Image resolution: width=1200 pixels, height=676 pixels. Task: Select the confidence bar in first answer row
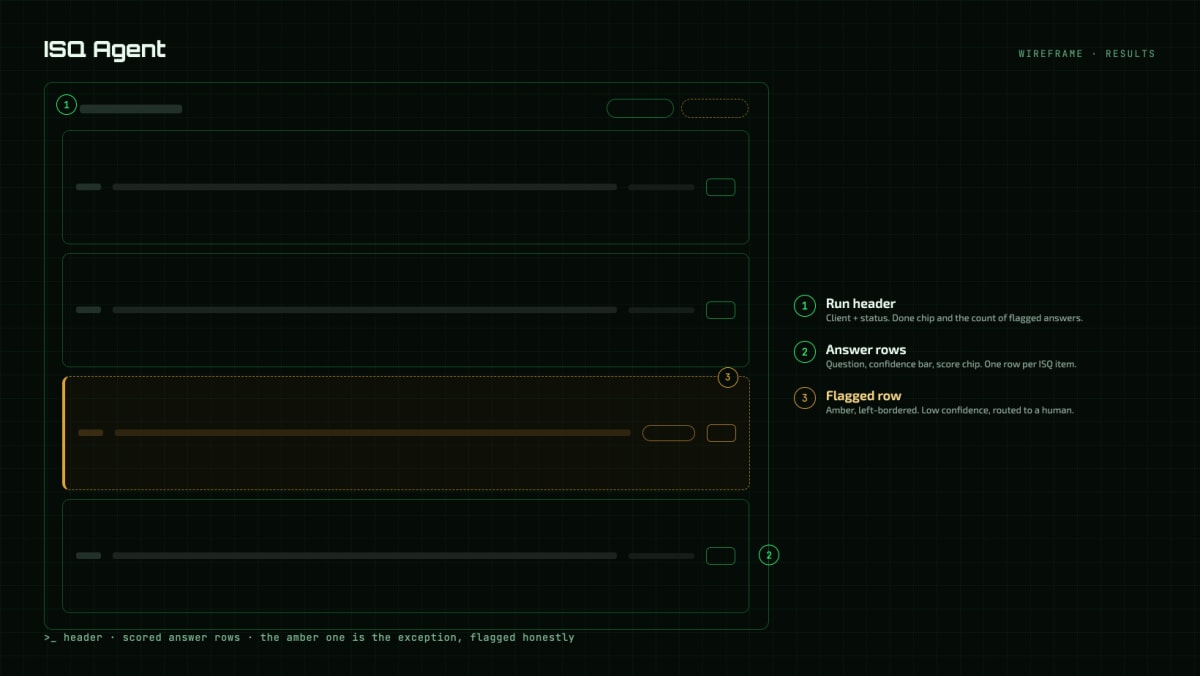click(x=661, y=187)
